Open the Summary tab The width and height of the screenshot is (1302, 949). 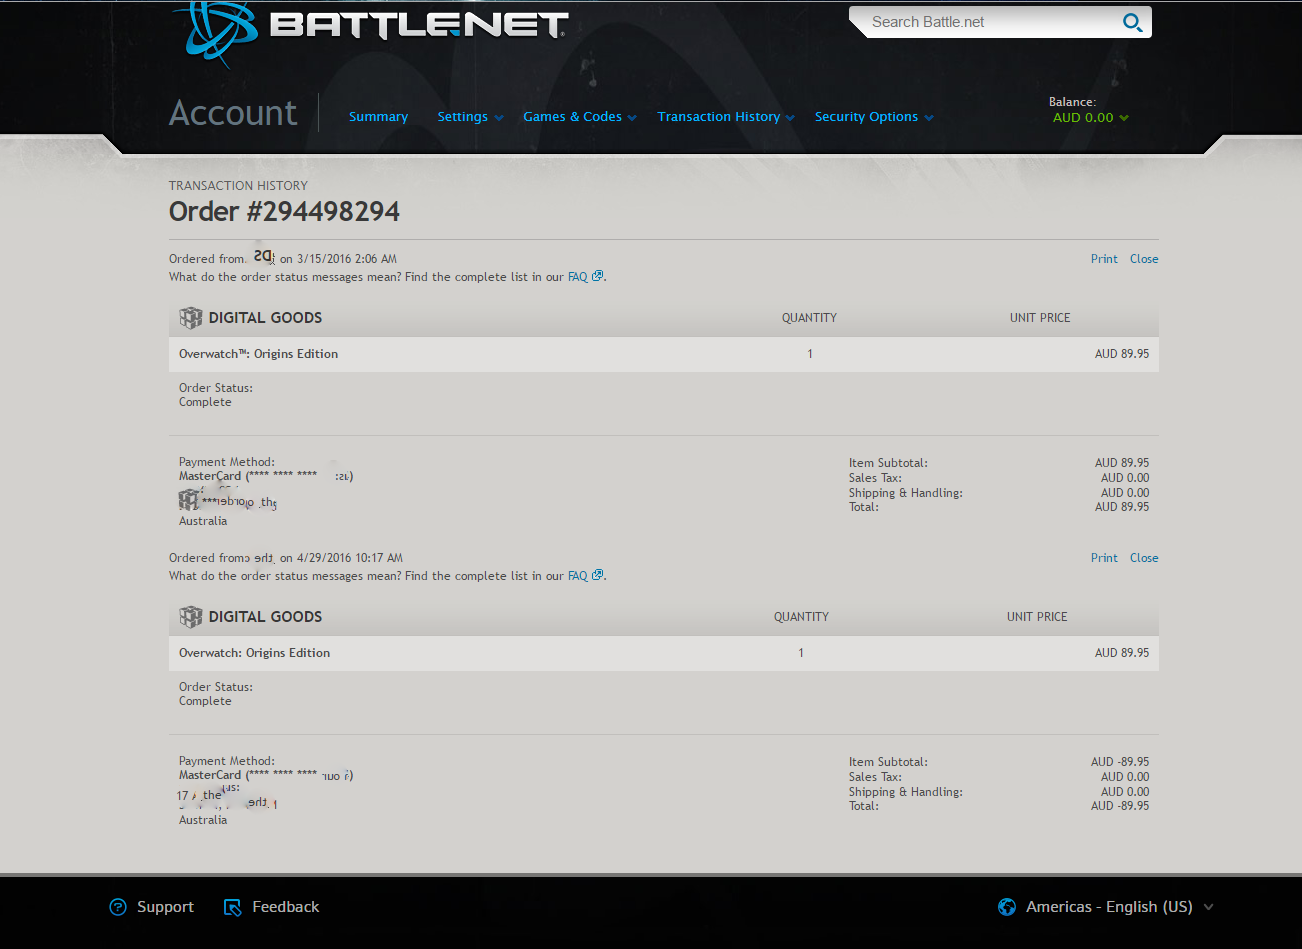(378, 117)
